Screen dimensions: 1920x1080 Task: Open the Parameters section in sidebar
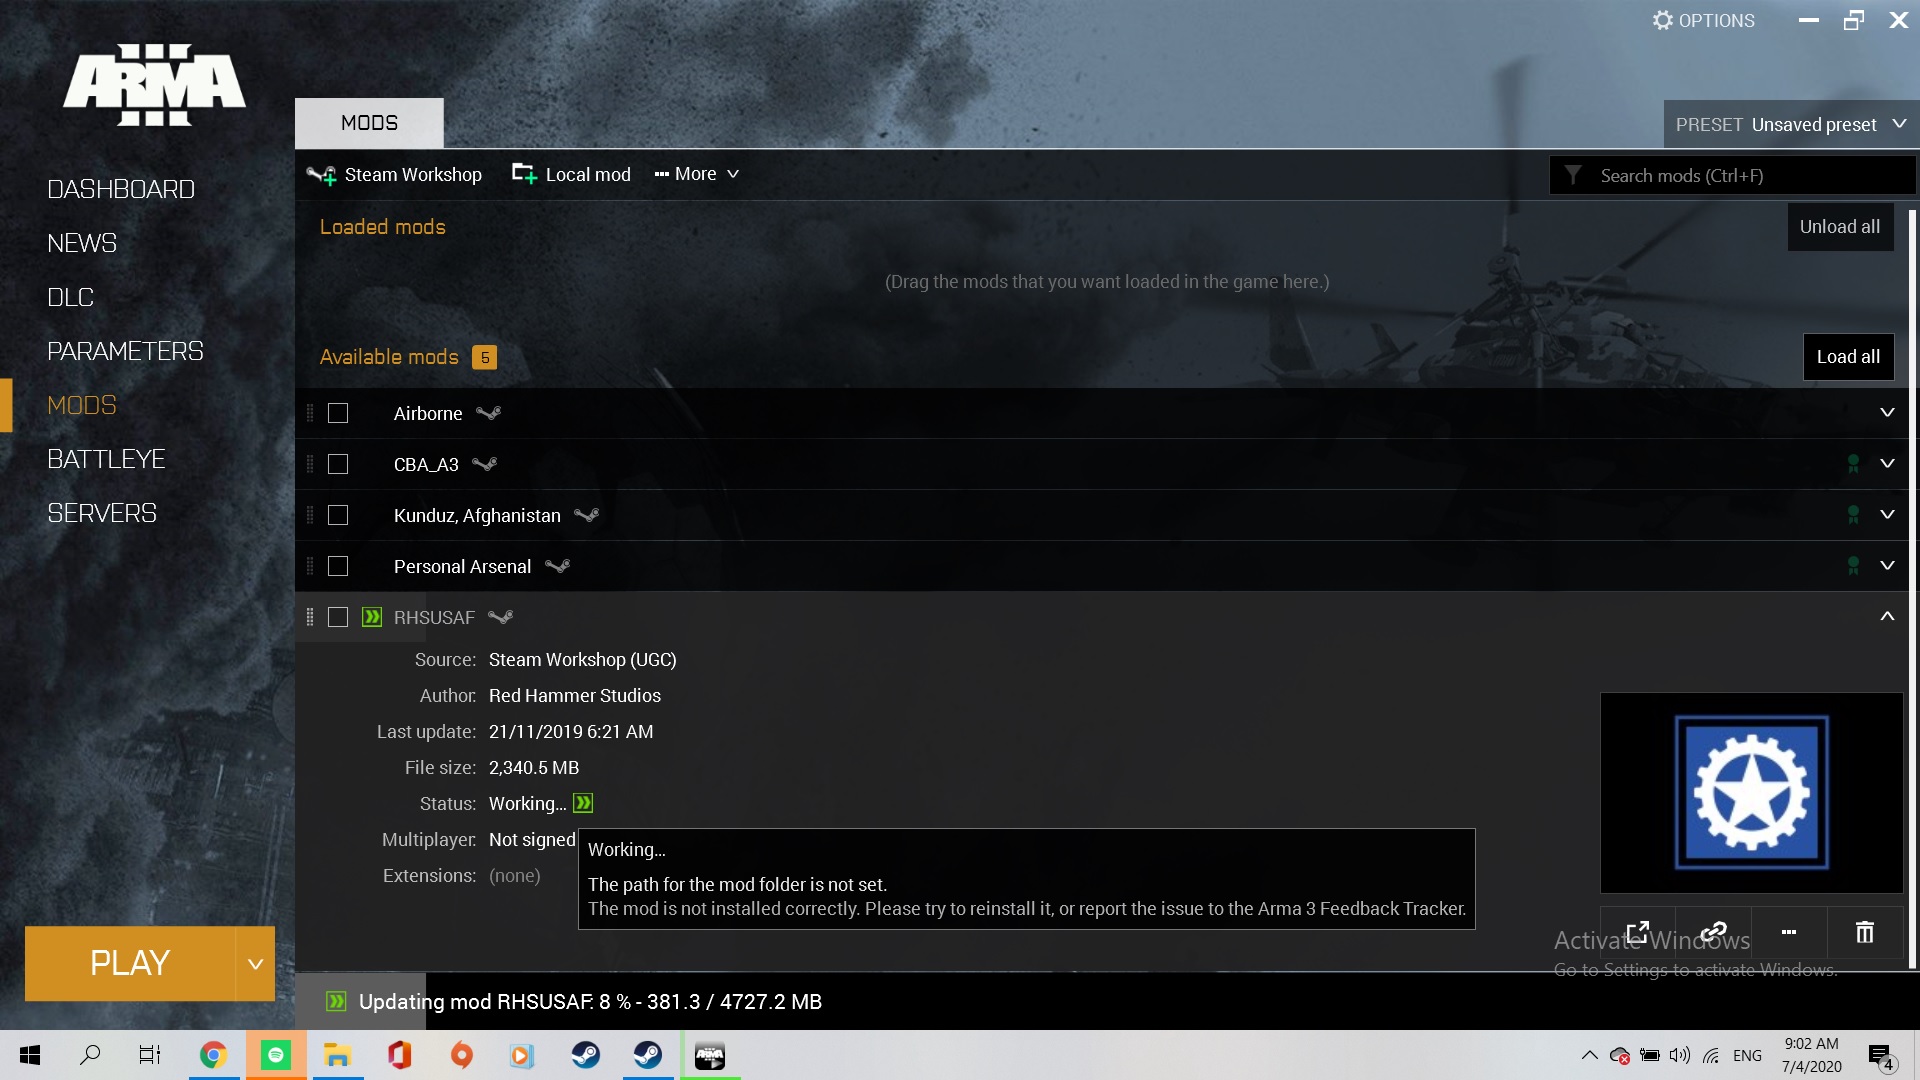click(125, 351)
